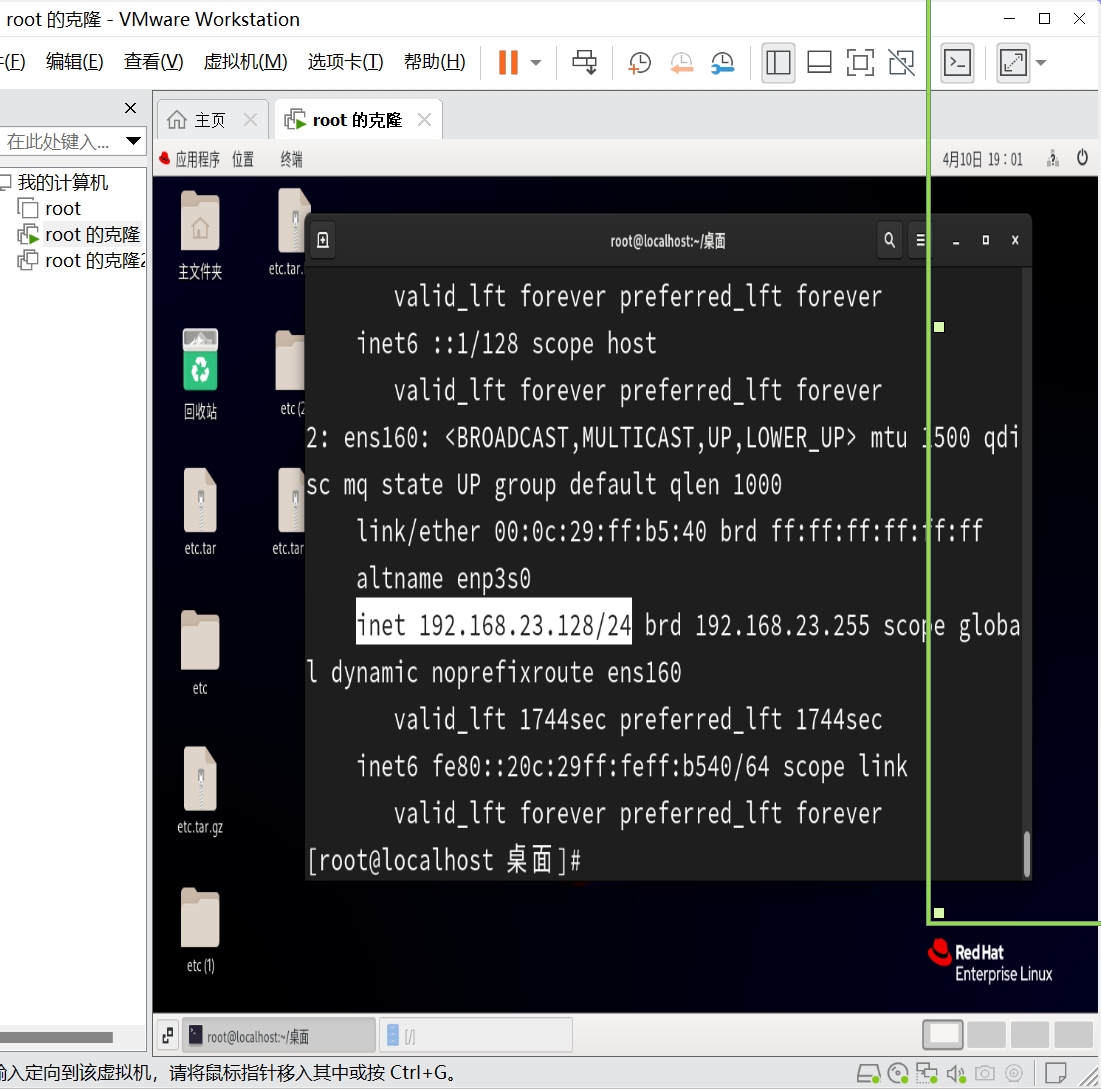
Task: Select the 主文件夹 desktop icon
Action: [200, 236]
